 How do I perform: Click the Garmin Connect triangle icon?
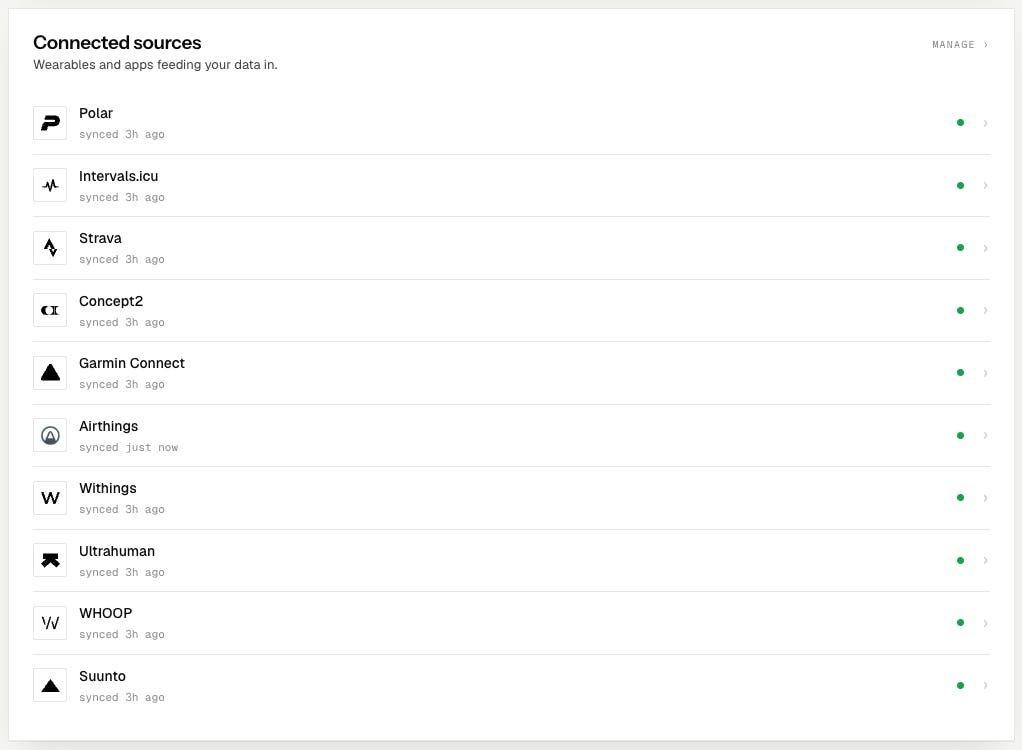(x=50, y=373)
